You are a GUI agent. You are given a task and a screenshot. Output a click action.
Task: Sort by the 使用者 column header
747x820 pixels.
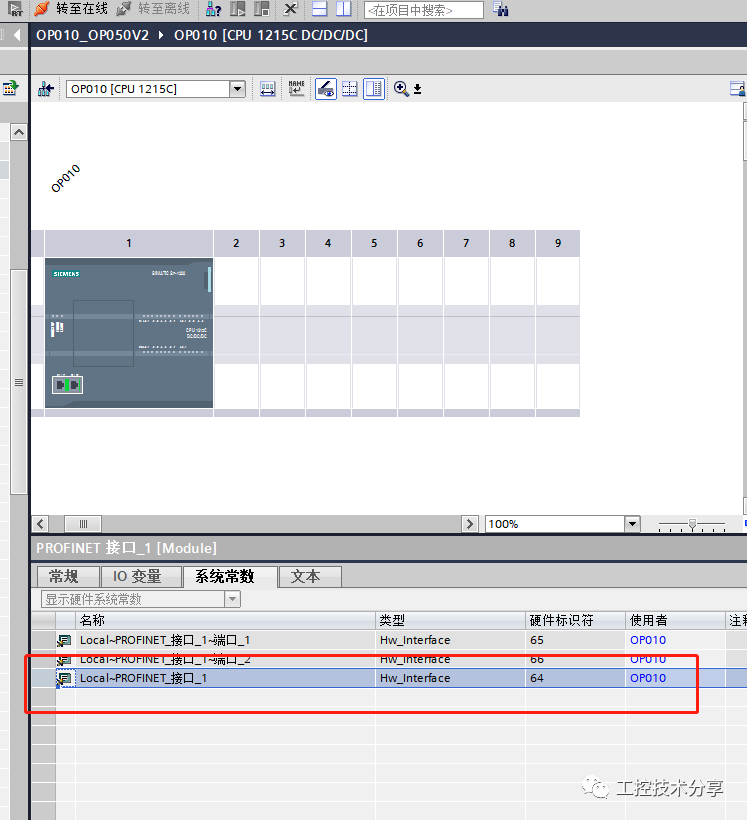(675, 620)
